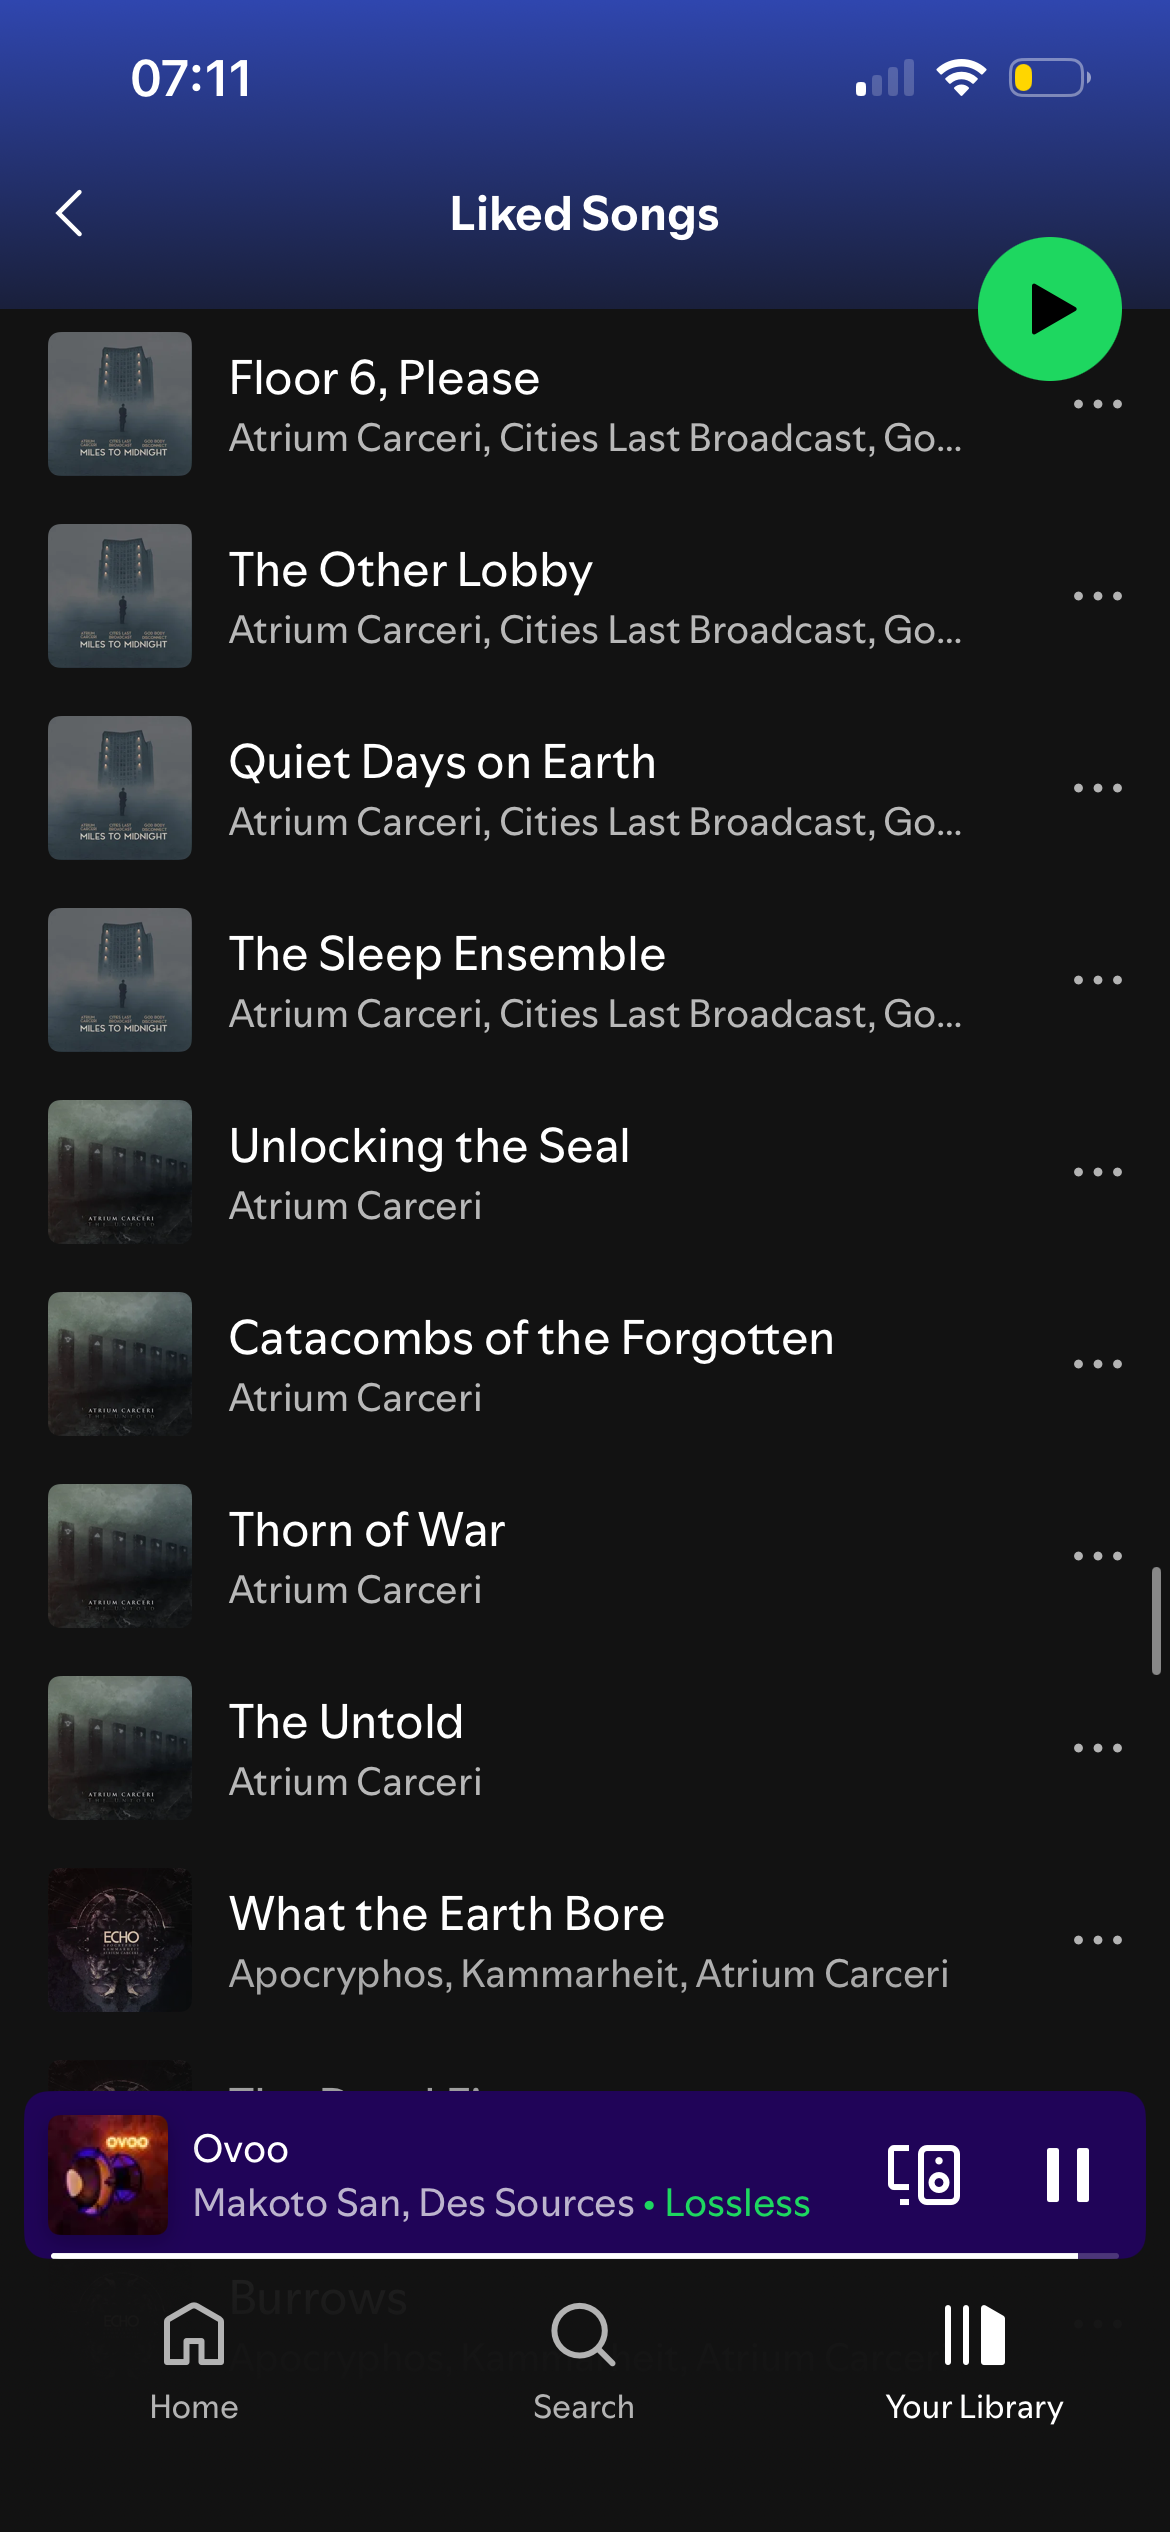1170x2532 pixels.
Task: Open more options for The Other Lobby
Action: pos(1097,596)
